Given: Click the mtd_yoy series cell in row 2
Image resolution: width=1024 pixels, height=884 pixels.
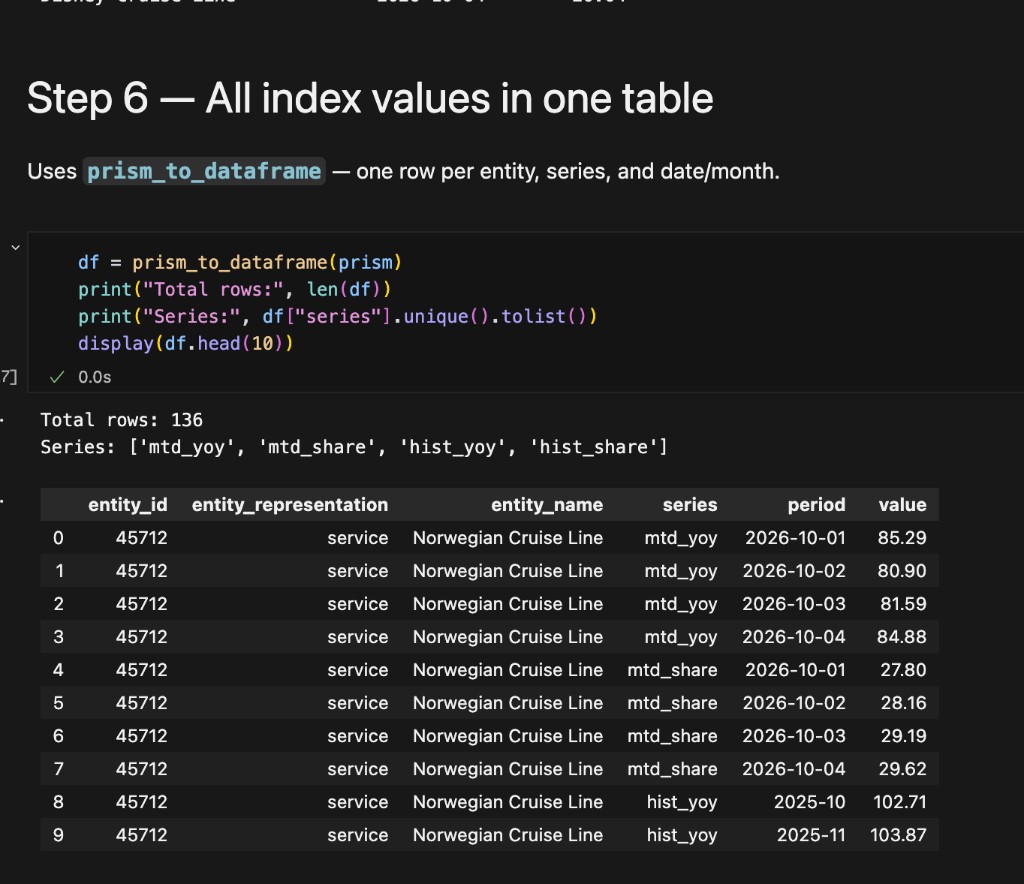Looking at the screenshot, I should pyautogui.click(x=680, y=604).
